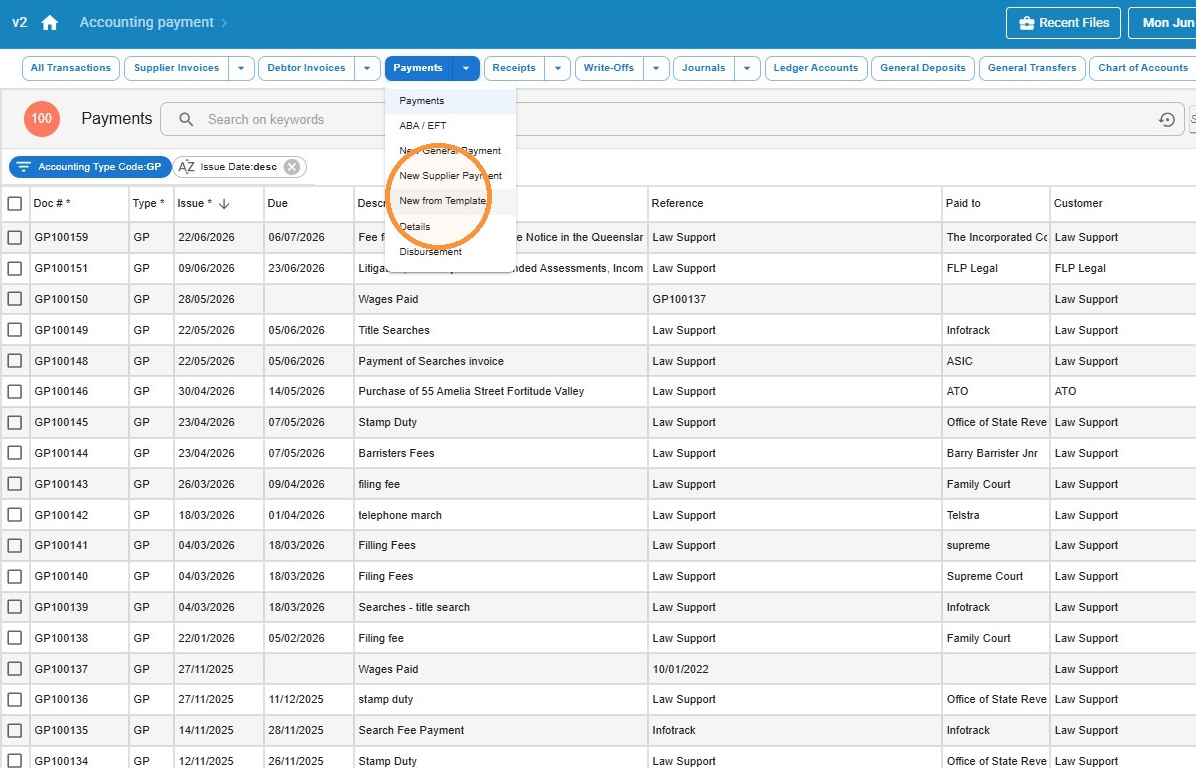Collapse the Payments dropdown arrow

pos(466,68)
